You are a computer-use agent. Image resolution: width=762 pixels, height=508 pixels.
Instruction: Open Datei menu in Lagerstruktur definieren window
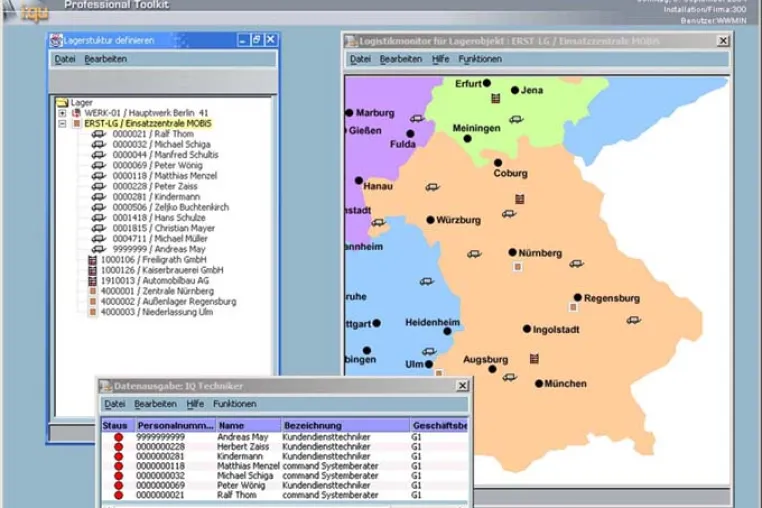65,59
